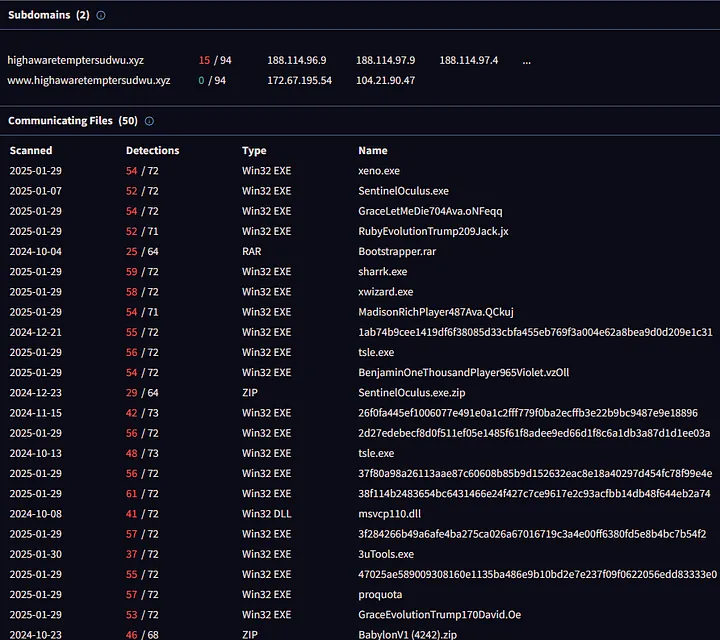Viewport: 720px width, 640px height.
Task: Click the Detections column header
Action: tap(152, 151)
